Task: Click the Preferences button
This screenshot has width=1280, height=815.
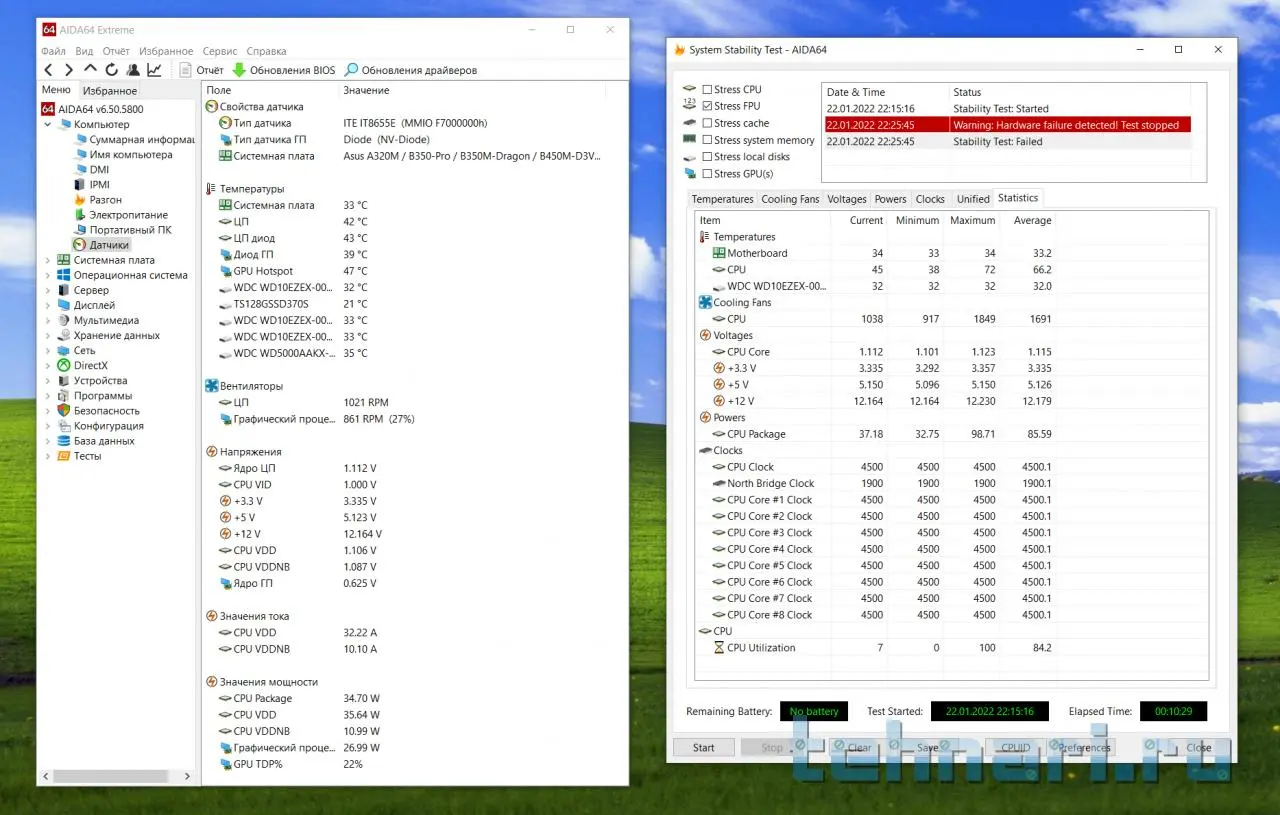Action: tap(1085, 747)
